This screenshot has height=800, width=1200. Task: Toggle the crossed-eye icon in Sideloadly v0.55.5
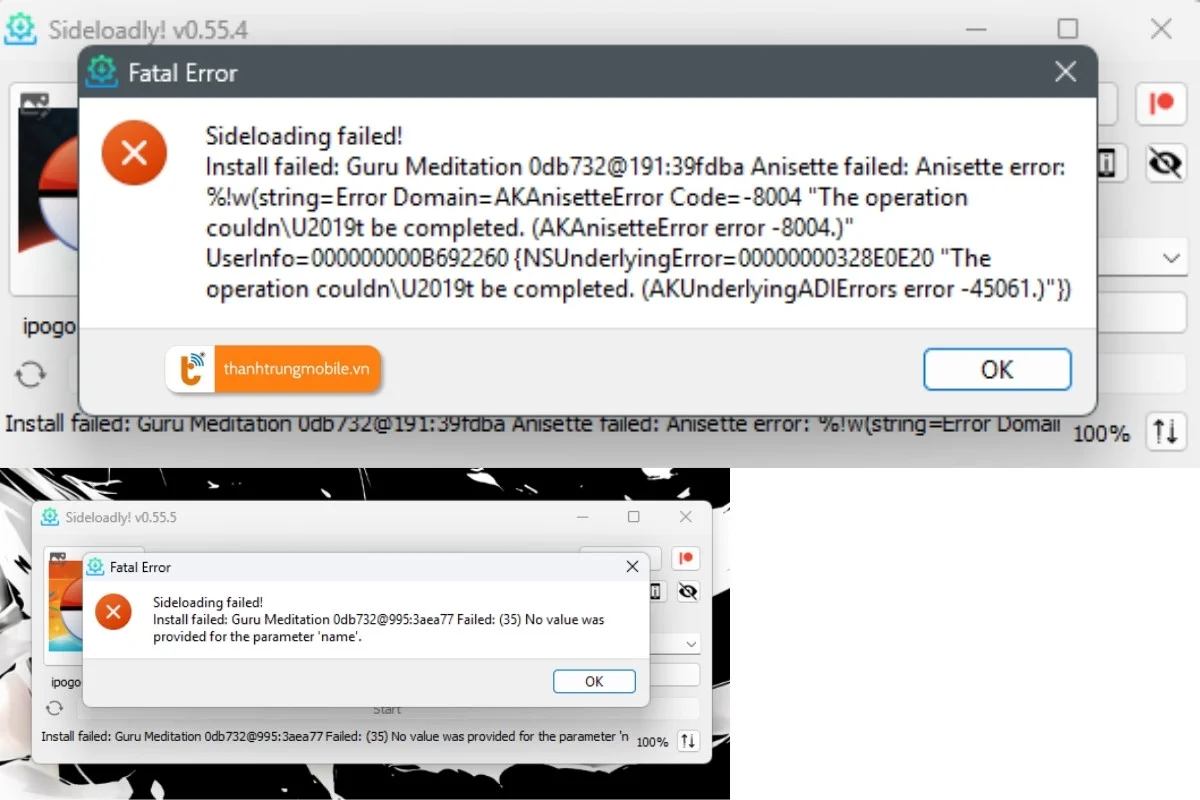(687, 592)
